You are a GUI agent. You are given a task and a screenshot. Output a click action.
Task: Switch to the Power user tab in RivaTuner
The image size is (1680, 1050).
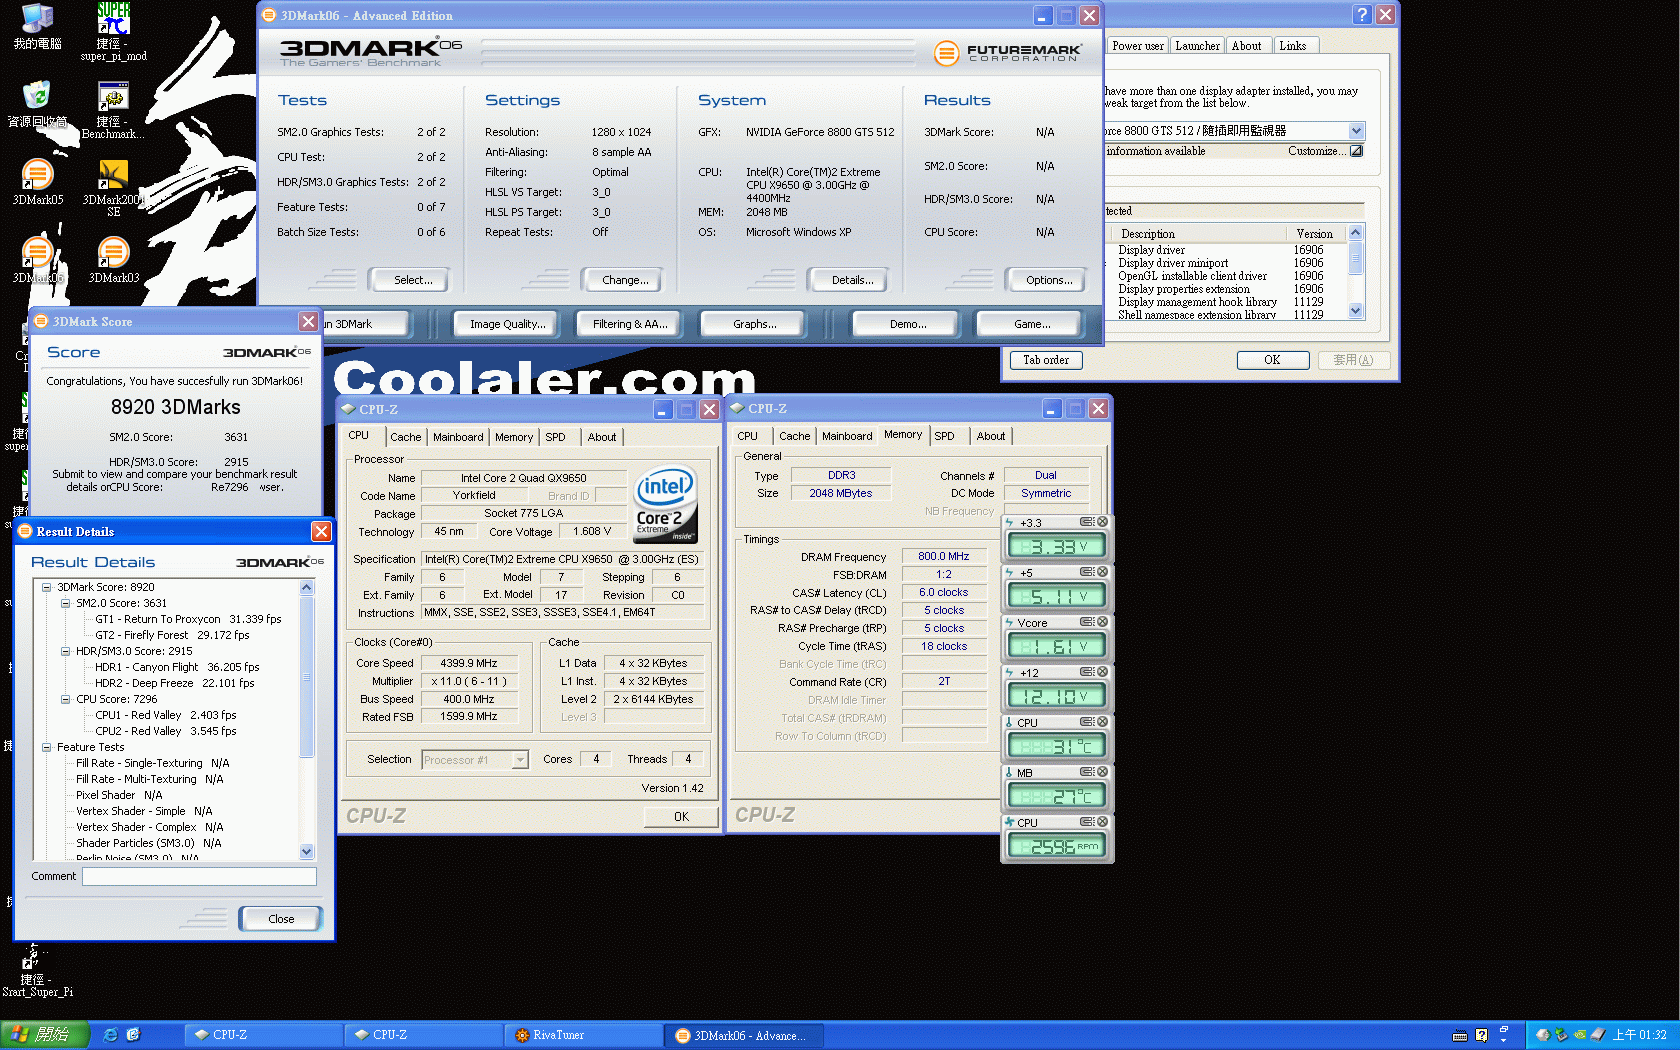click(x=1138, y=46)
